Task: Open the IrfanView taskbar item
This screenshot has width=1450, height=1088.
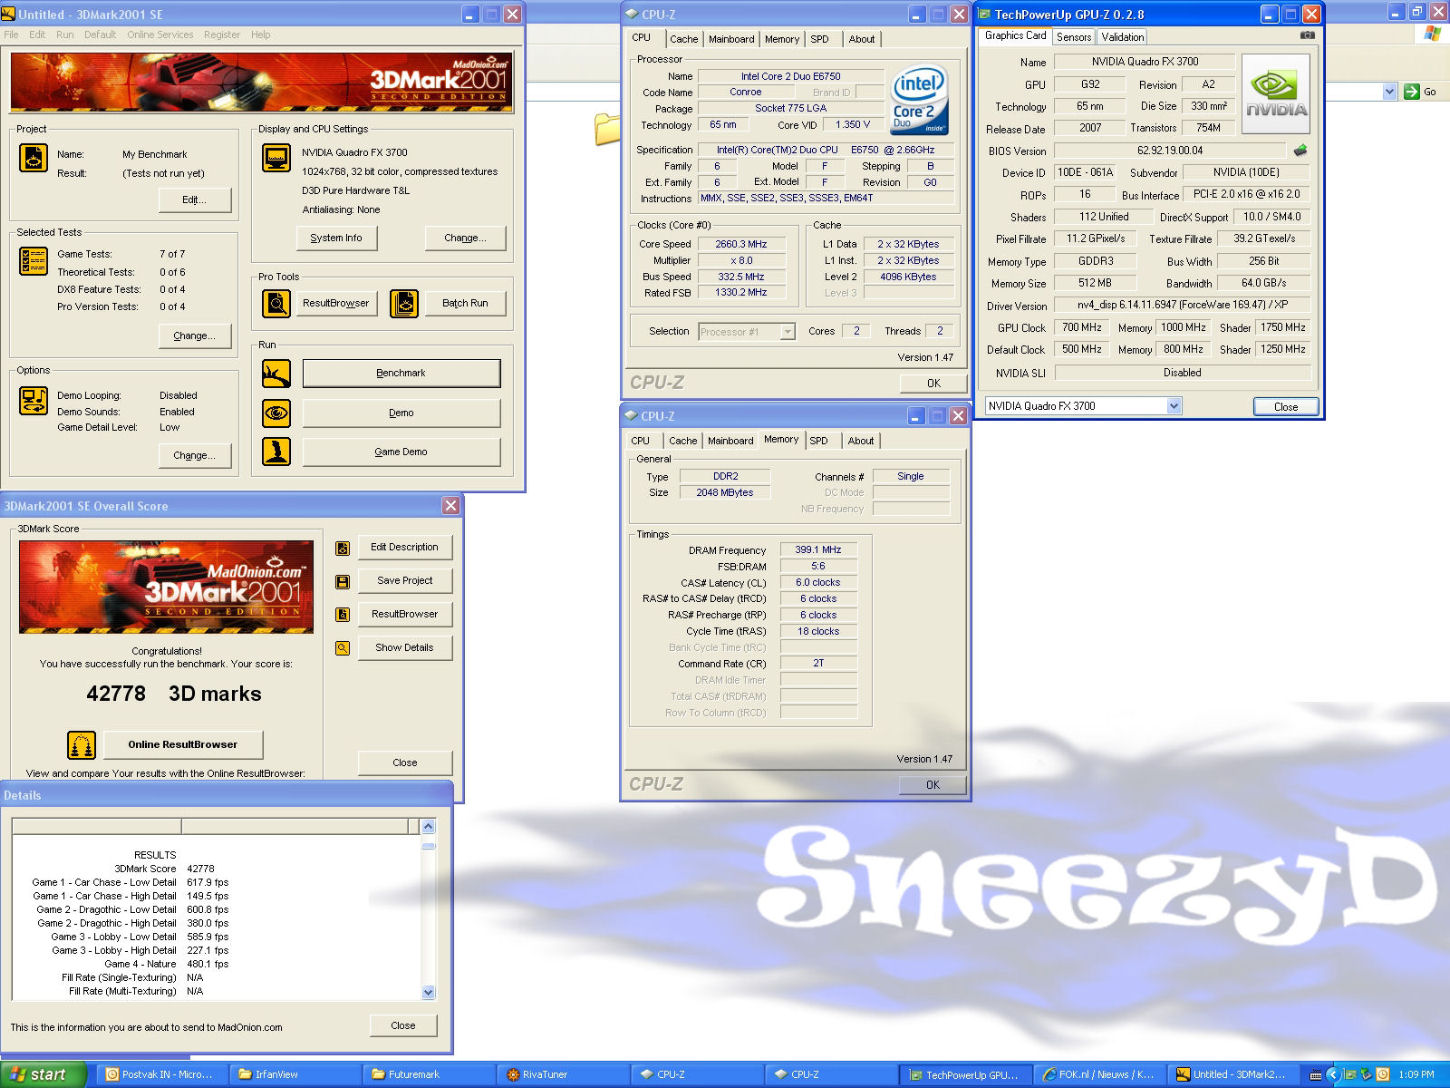Action: coord(294,1075)
